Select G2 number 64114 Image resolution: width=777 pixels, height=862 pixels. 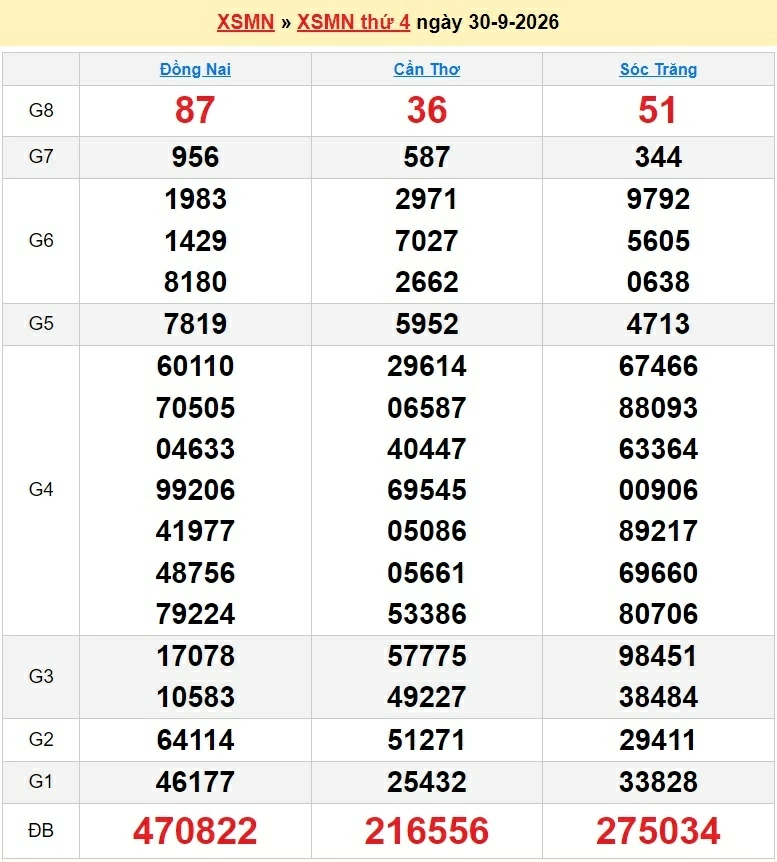(195, 740)
